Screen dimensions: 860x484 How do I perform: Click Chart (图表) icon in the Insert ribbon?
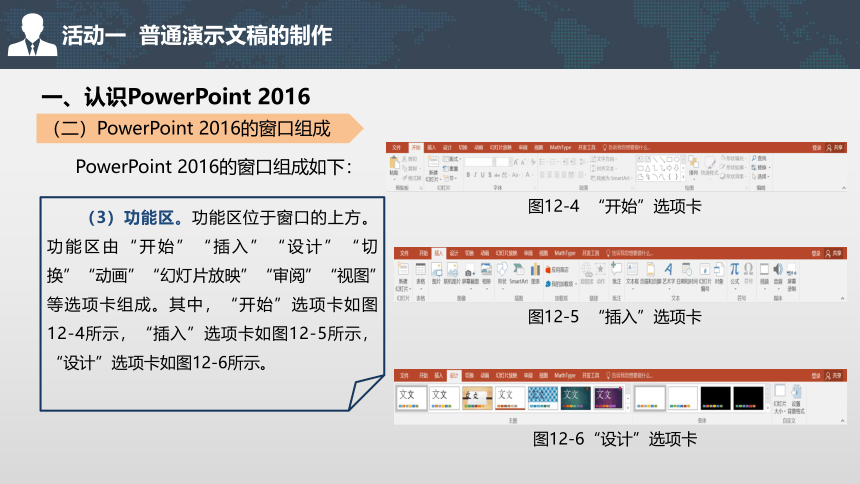coord(535,269)
